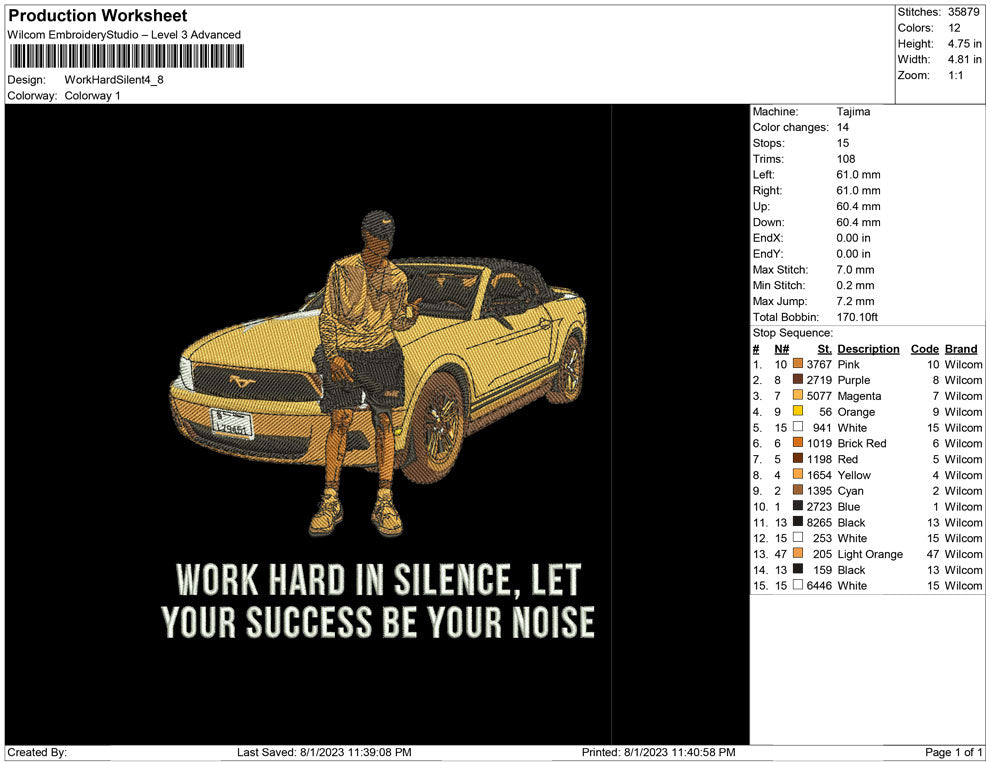This screenshot has height=762, width=990.
Task: Click the Height value 4.75 in
Action: click(x=964, y=44)
